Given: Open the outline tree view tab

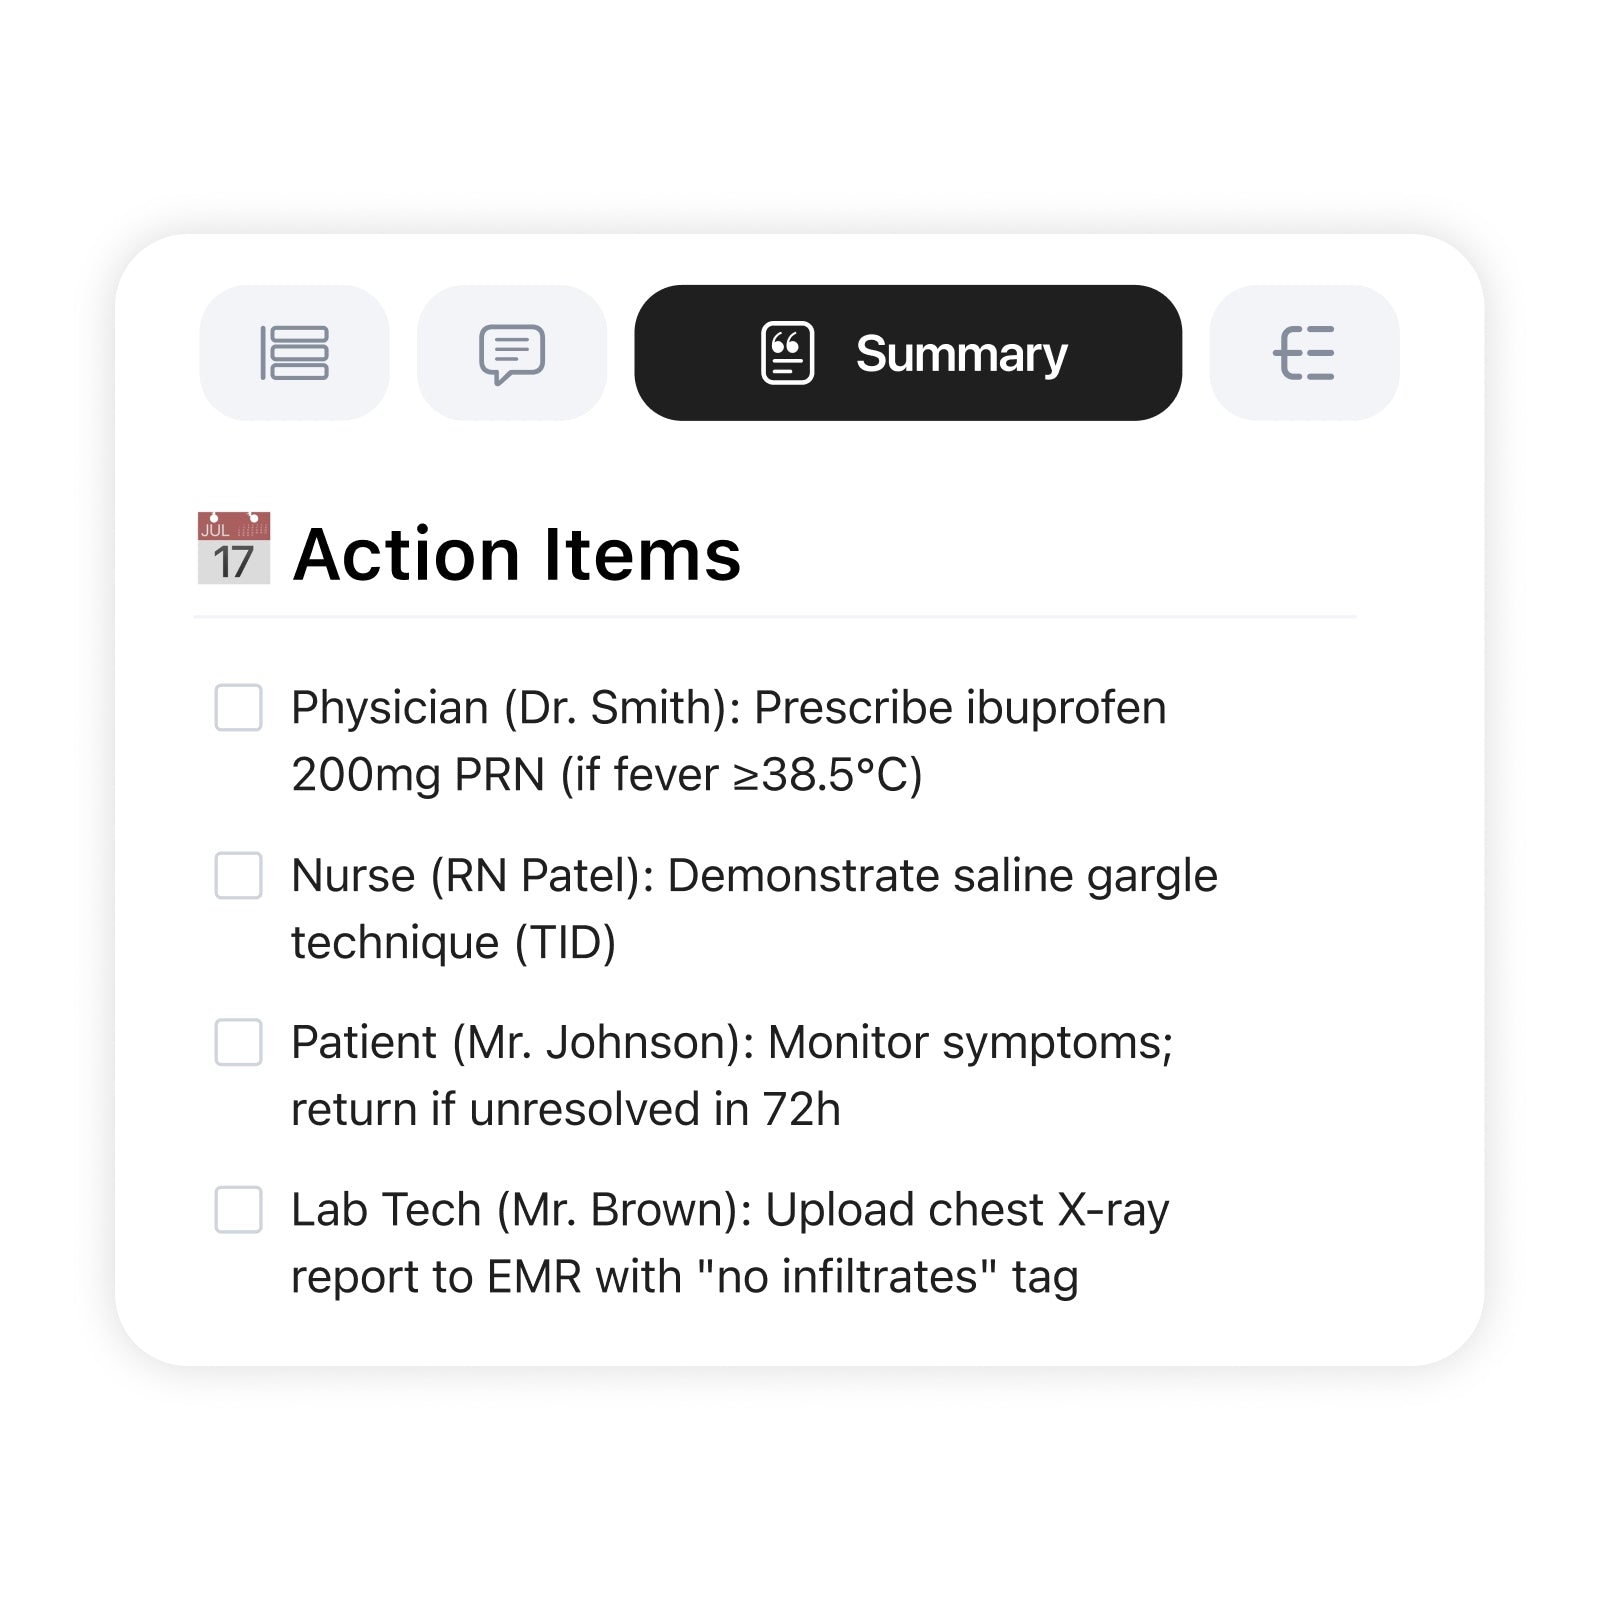Looking at the screenshot, I should pos(1304,353).
